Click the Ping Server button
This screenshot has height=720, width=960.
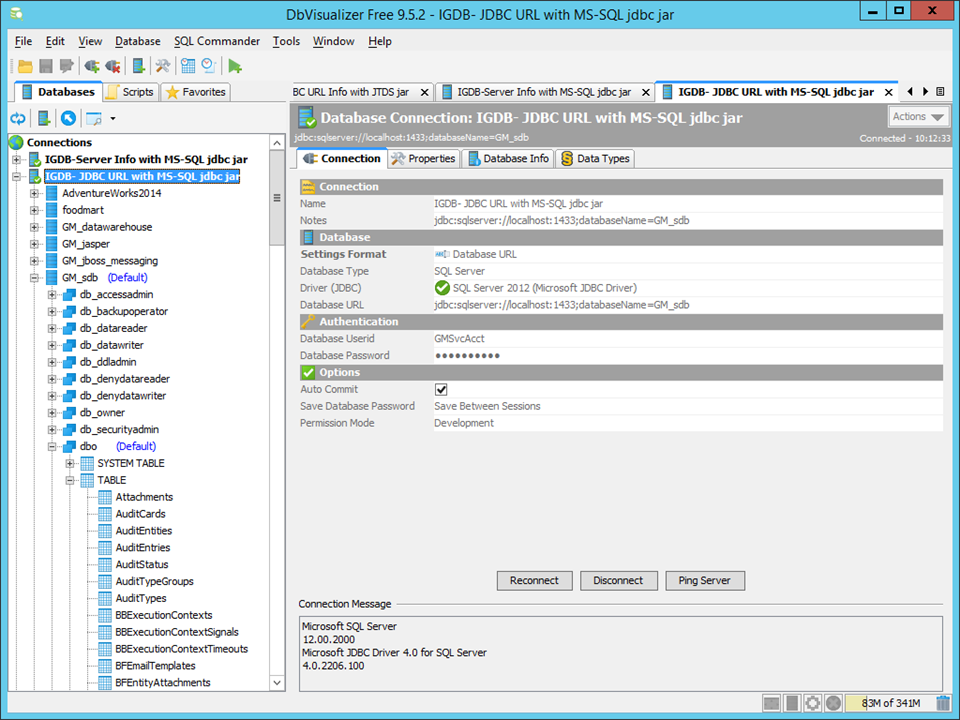point(705,580)
